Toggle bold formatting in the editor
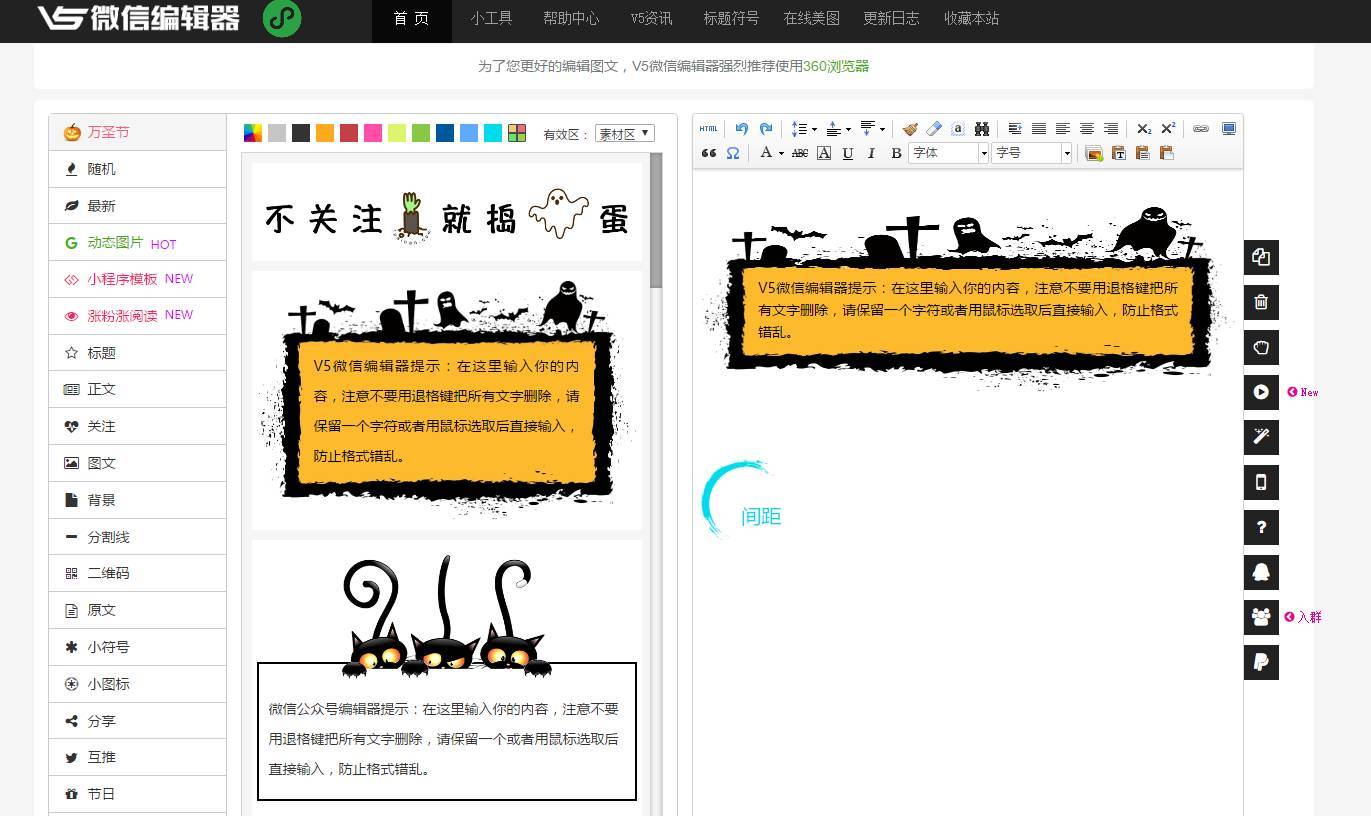1371x816 pixels. coord(896,152)
